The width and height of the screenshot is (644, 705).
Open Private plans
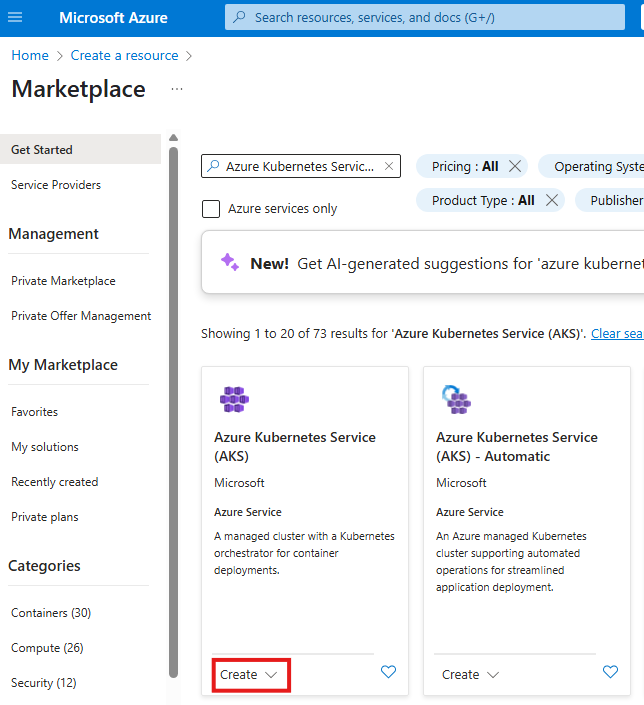click(x=45, y=517)
